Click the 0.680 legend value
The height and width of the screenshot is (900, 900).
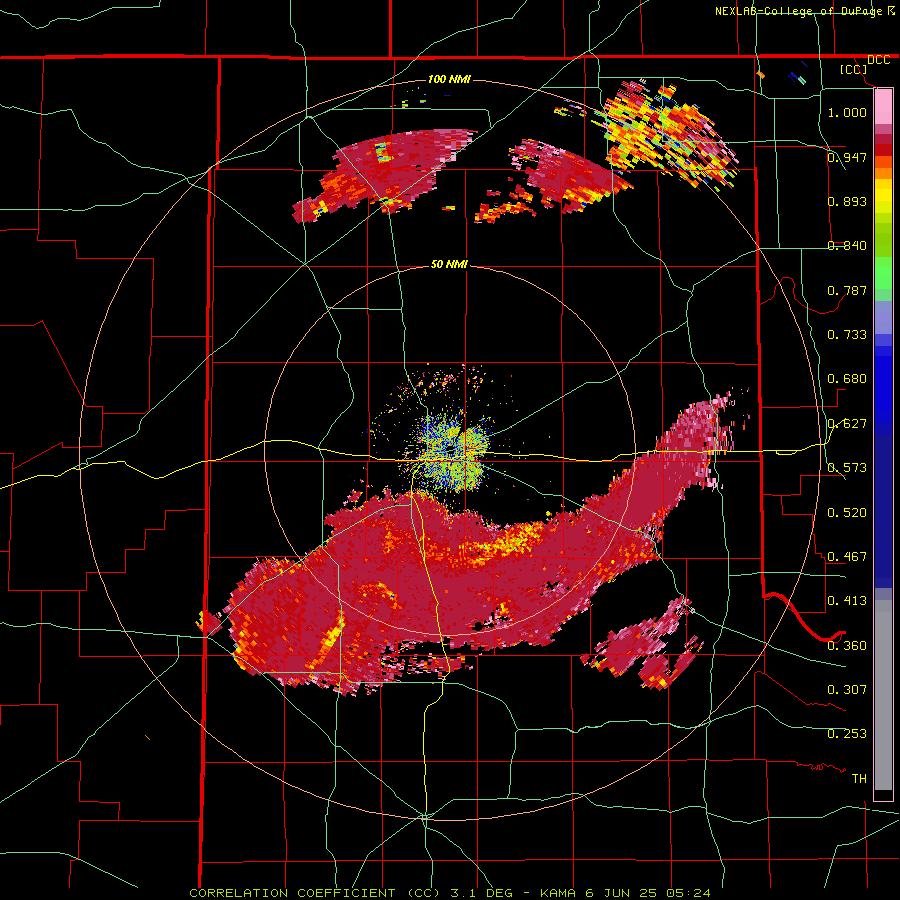click(x=847, y=379)
